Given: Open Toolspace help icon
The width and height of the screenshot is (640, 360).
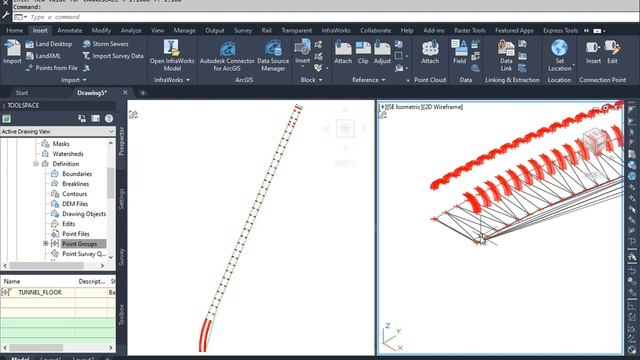Looking at the screenshot, I should click(x=109, y=118).
